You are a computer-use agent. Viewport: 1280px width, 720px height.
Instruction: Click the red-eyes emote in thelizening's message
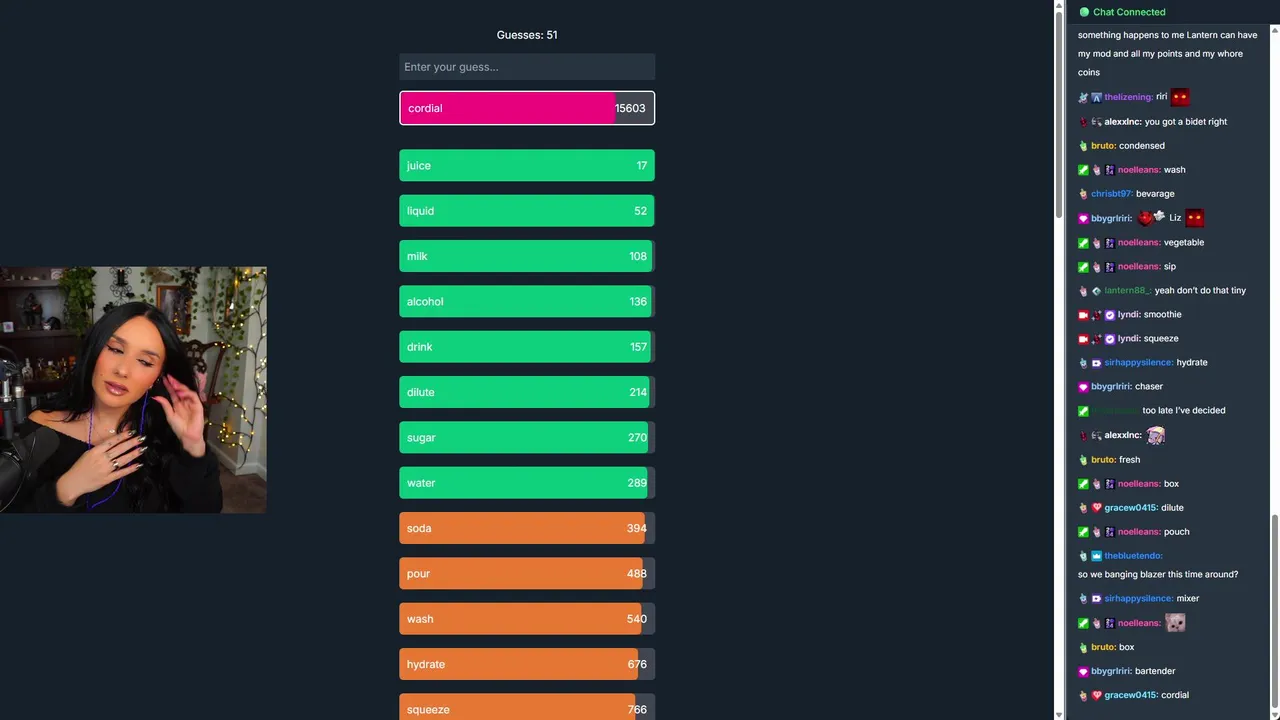pos(1180,97)
